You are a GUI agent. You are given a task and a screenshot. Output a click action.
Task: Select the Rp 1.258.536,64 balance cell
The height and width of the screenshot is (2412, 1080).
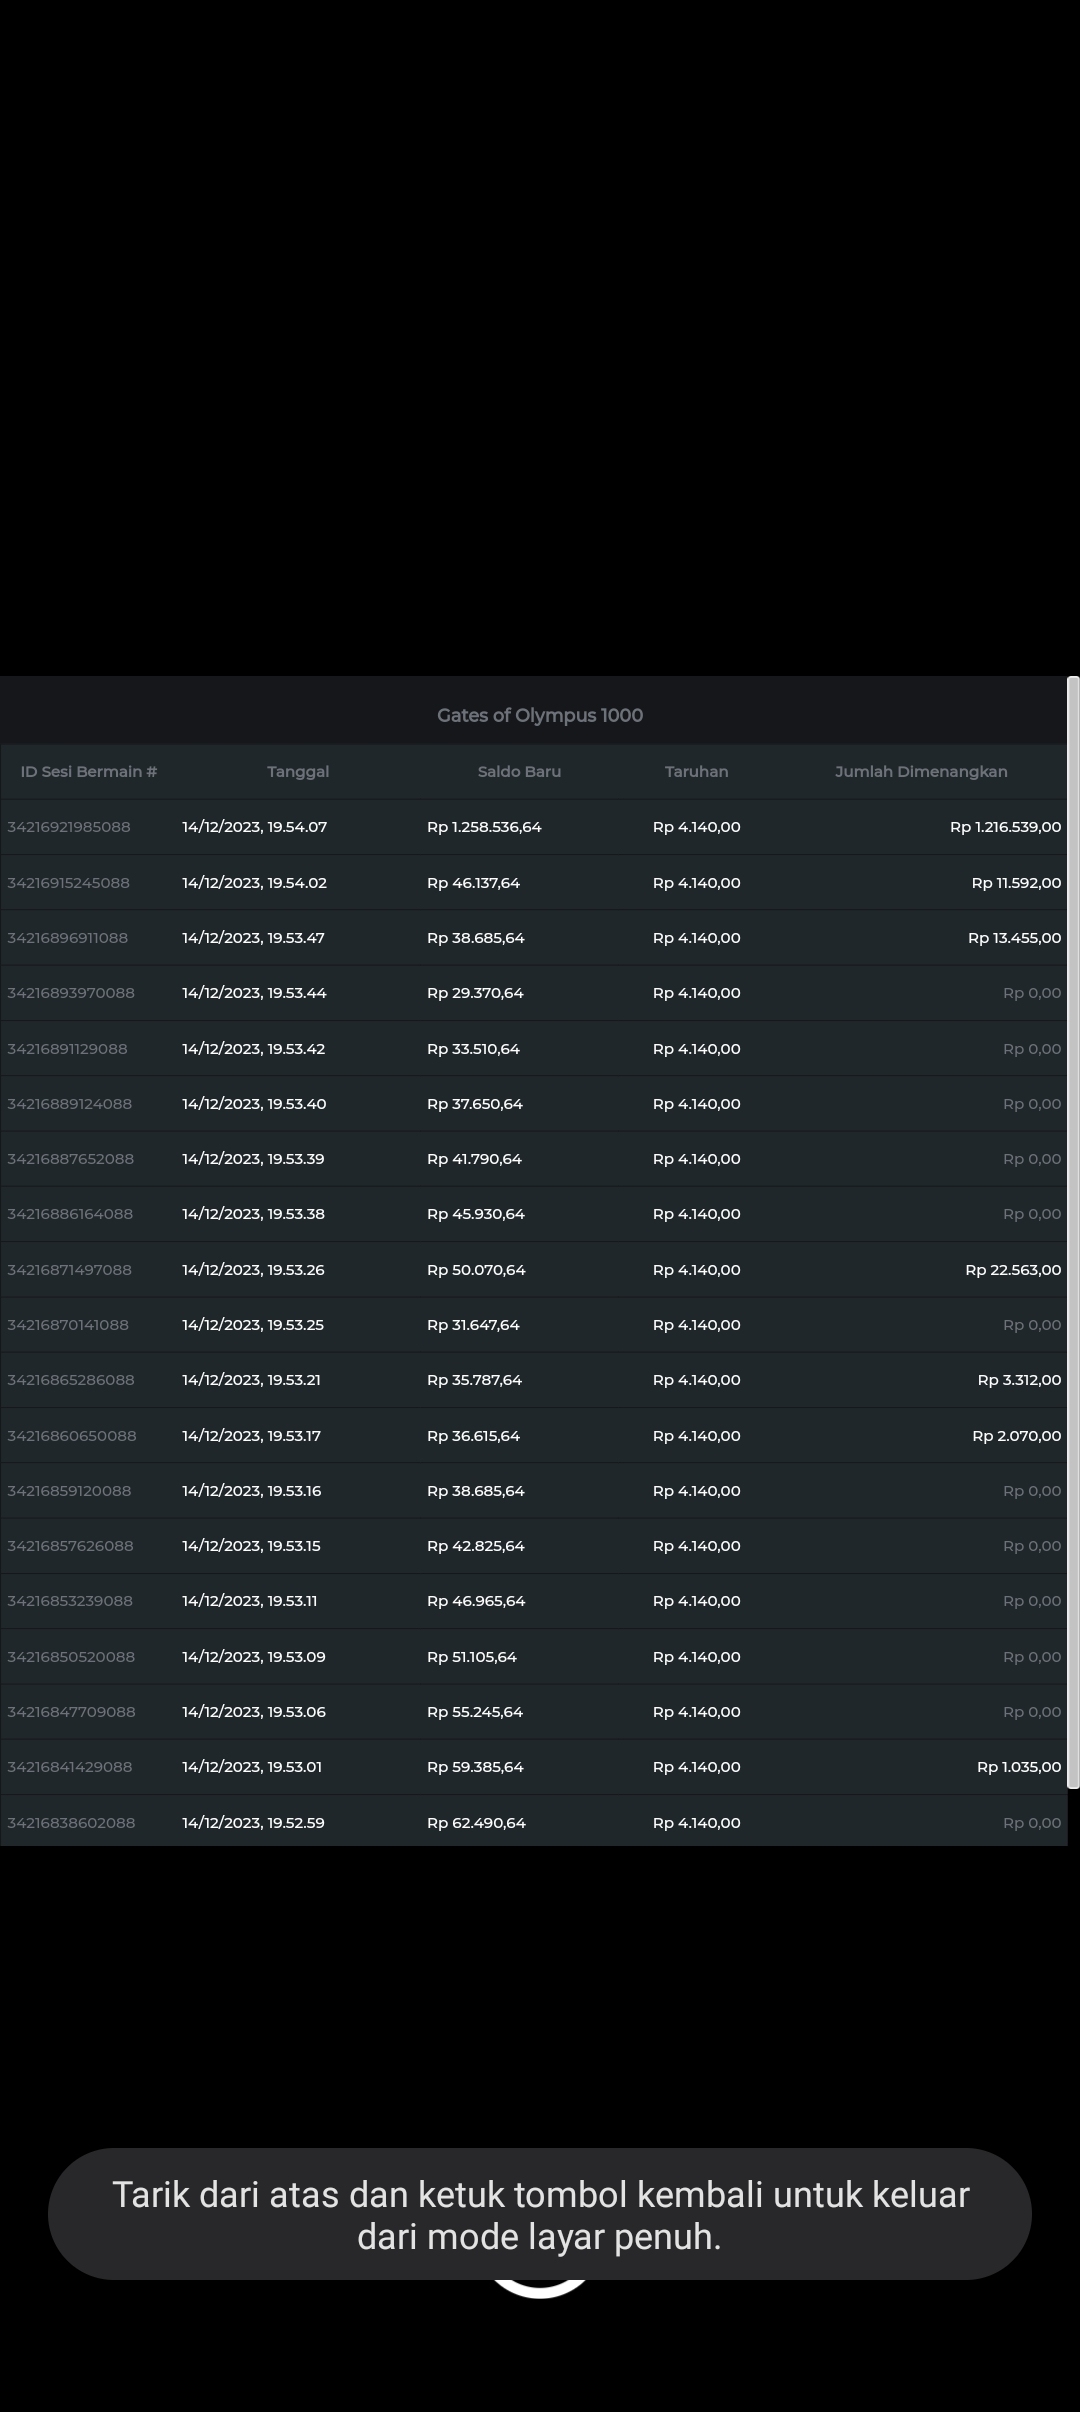coord(484,827)
